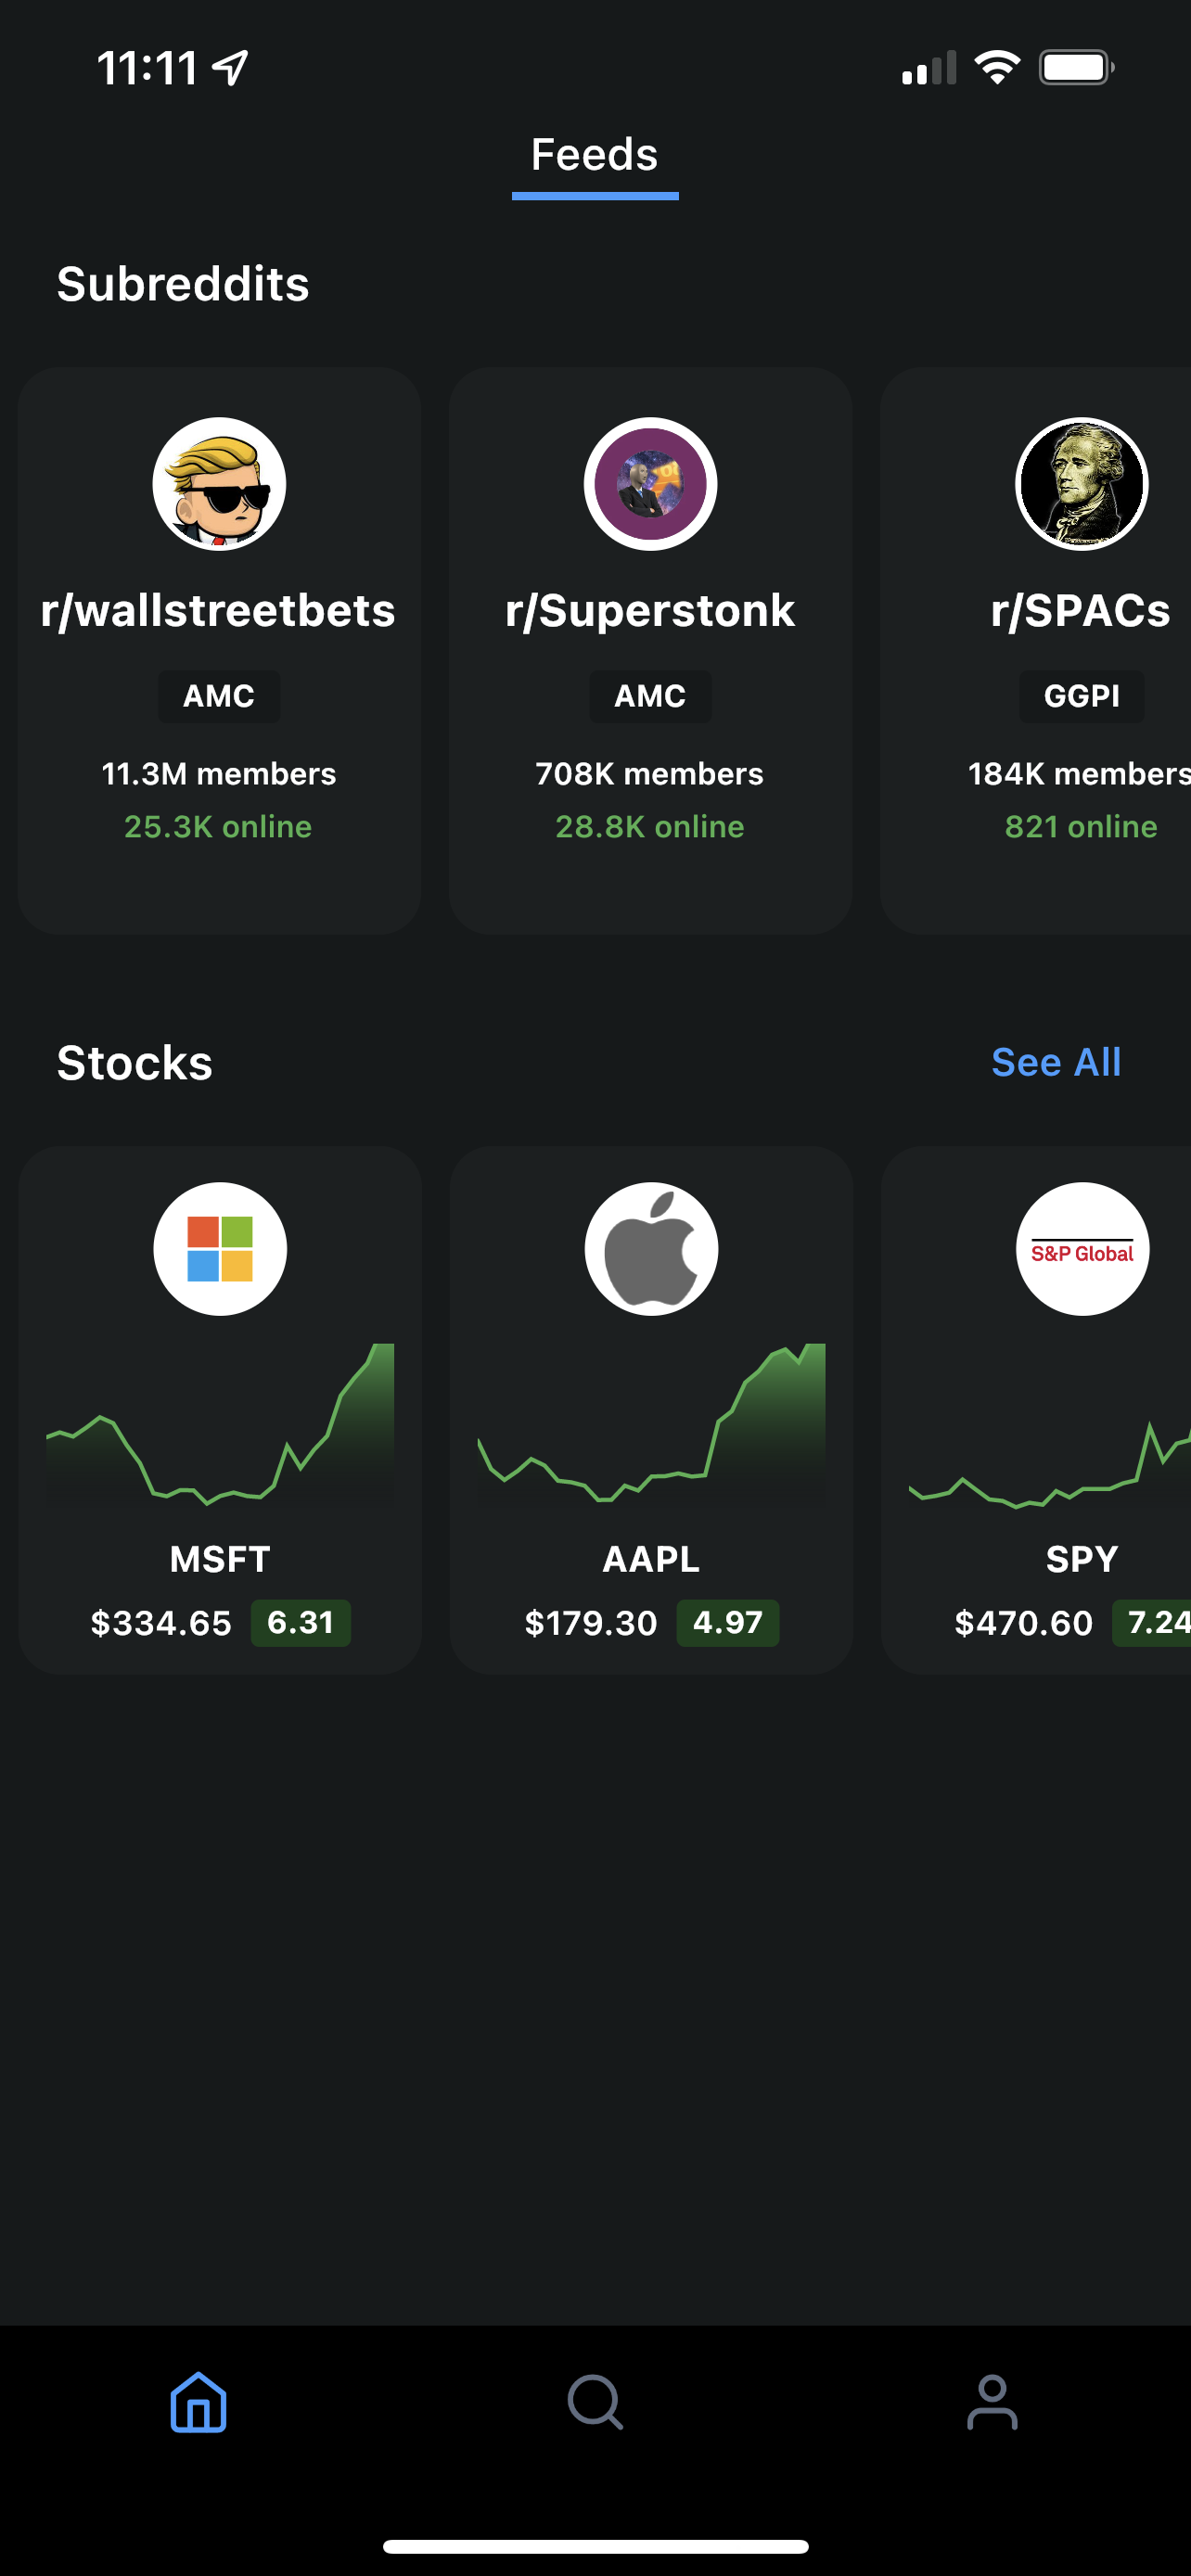Open the Profile tab icon
Viewport: 1191px width, 2576px height.
coord(992,2402)
